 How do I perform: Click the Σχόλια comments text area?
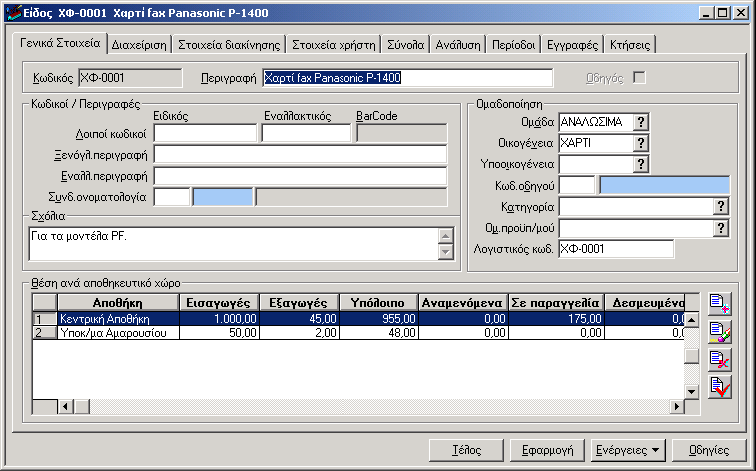[x=234, y=244]
